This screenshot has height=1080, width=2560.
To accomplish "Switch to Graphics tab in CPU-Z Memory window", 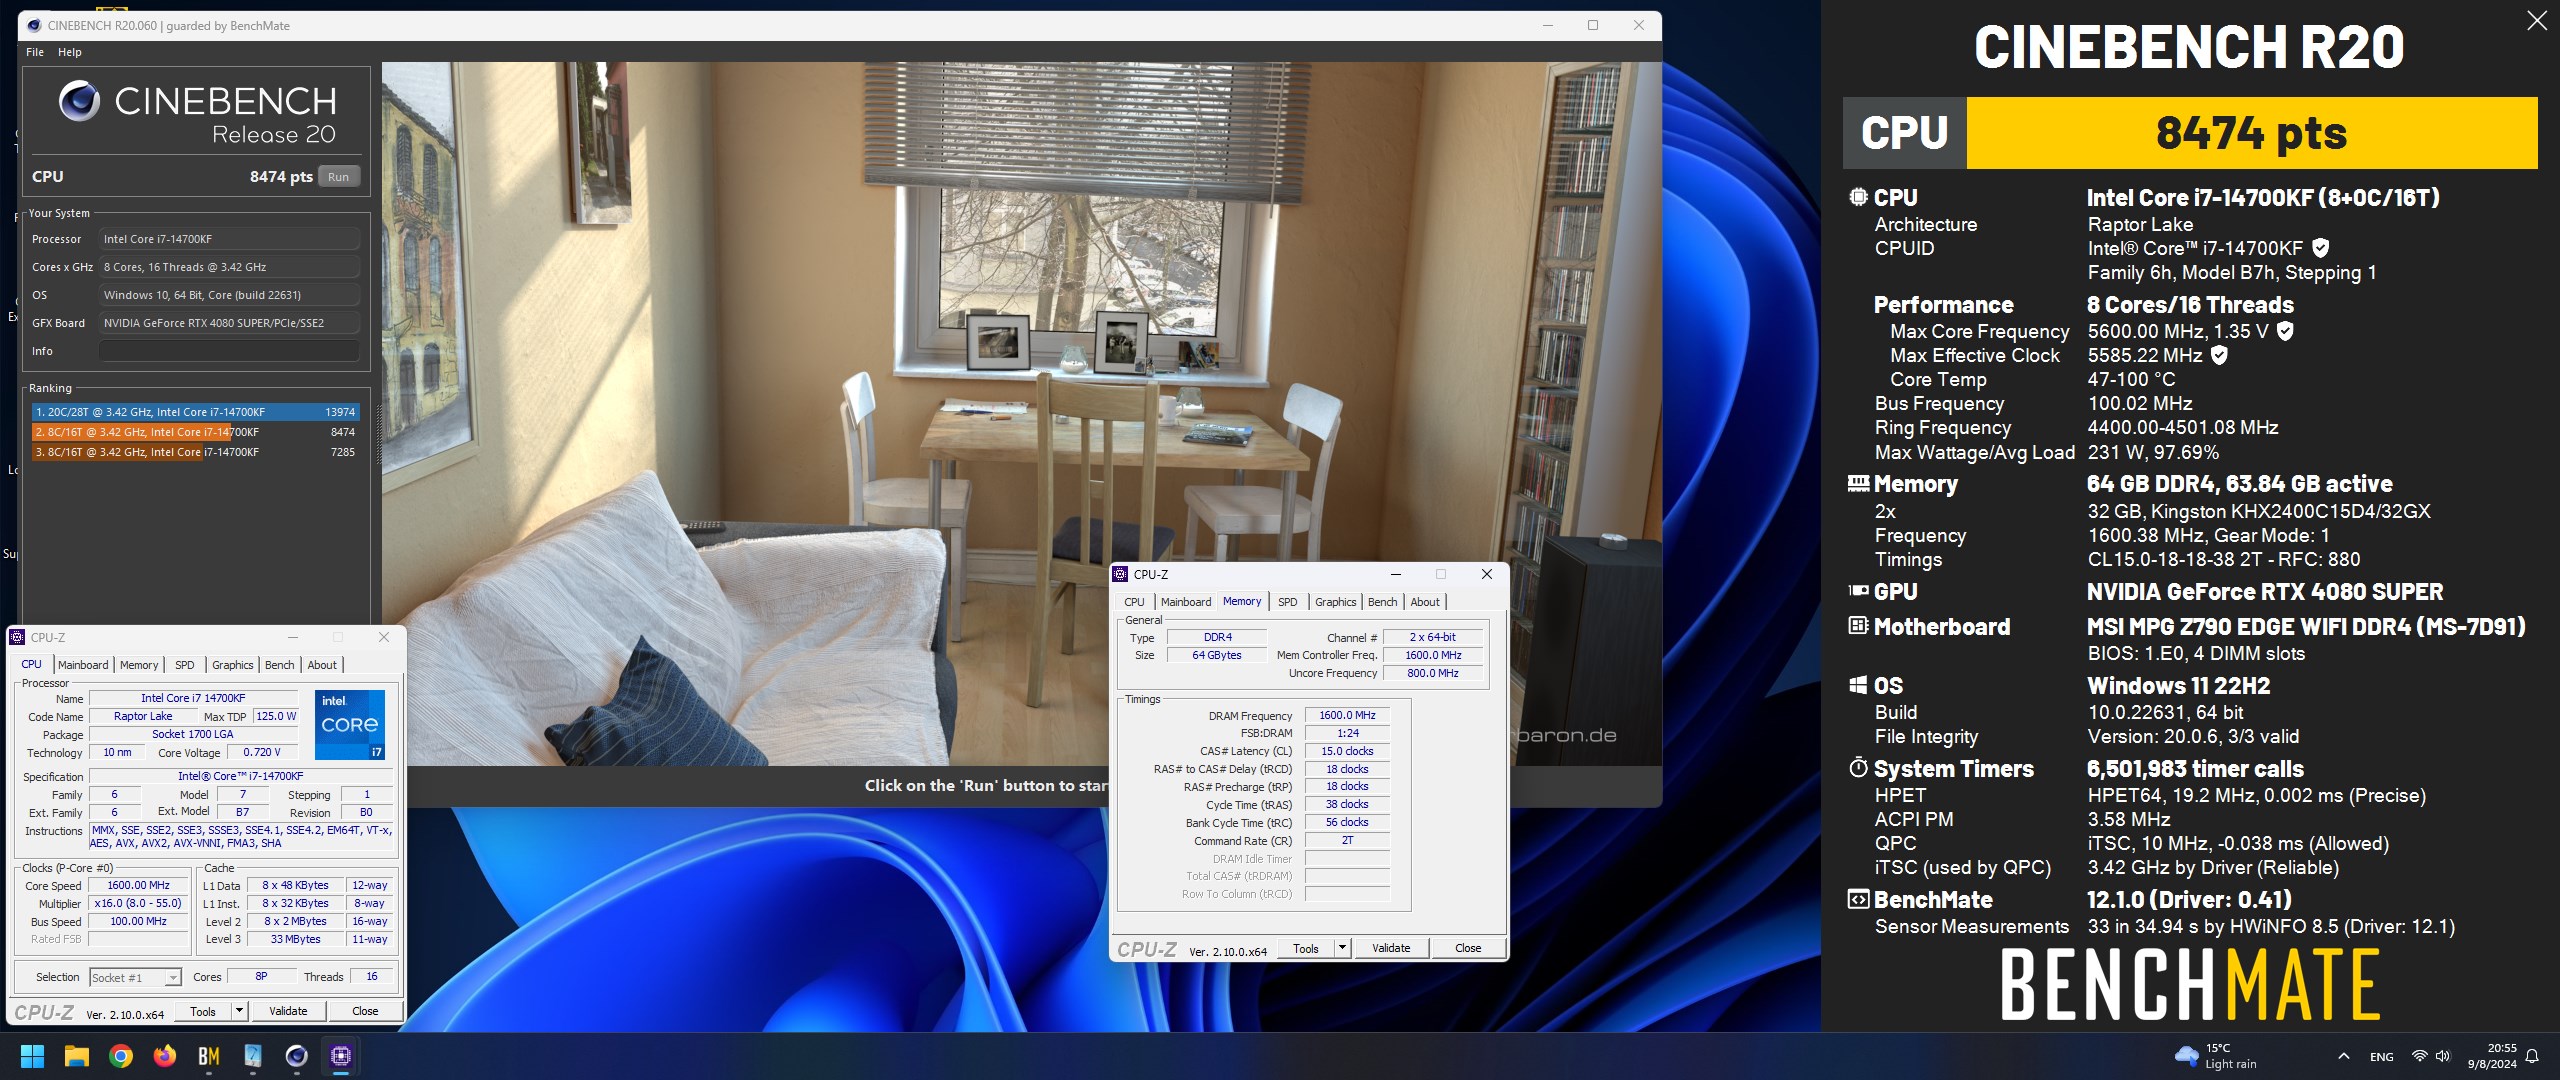I will coord(1336,602).
